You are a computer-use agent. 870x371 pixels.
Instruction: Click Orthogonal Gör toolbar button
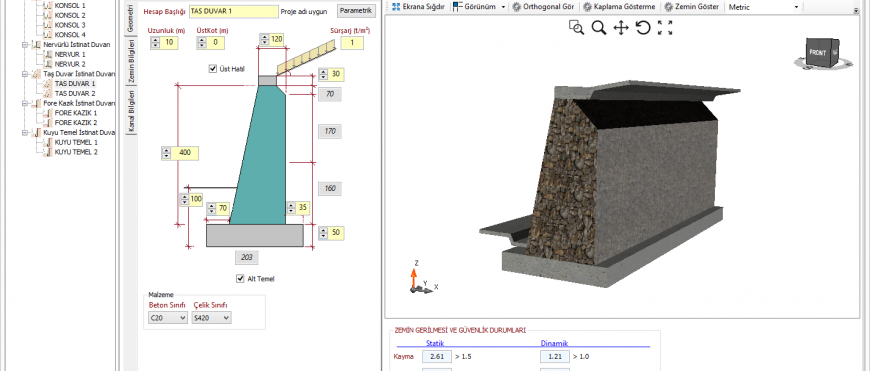click(543, 7)
